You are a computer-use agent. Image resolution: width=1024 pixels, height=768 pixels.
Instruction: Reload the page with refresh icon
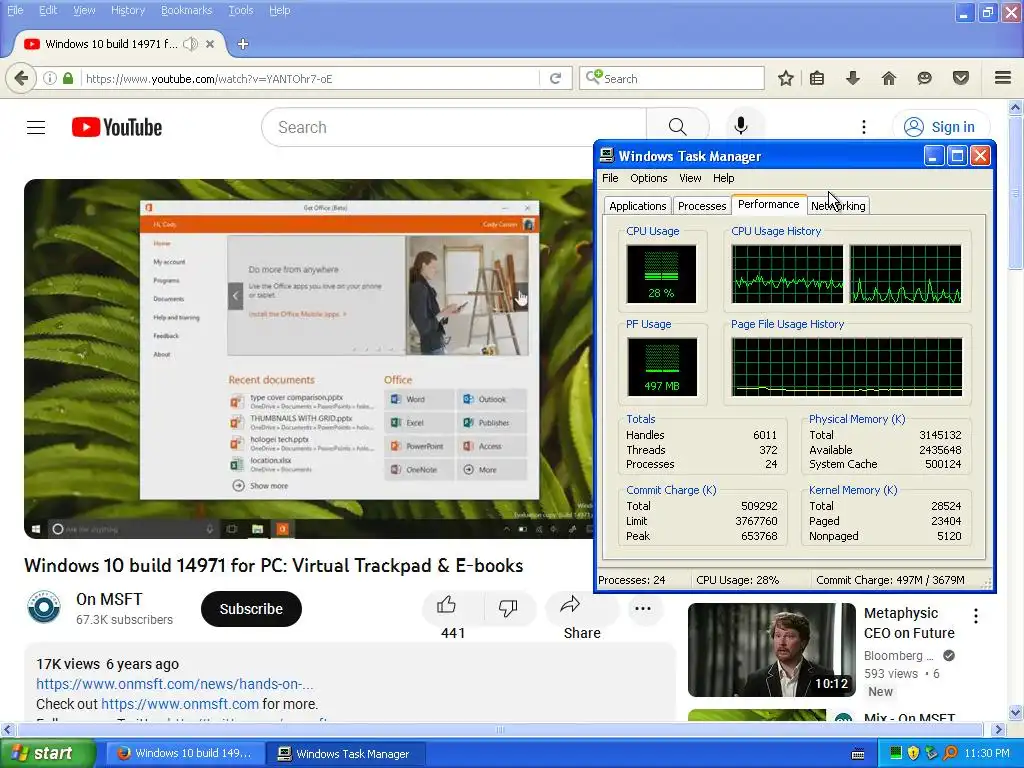pos(556,78)
